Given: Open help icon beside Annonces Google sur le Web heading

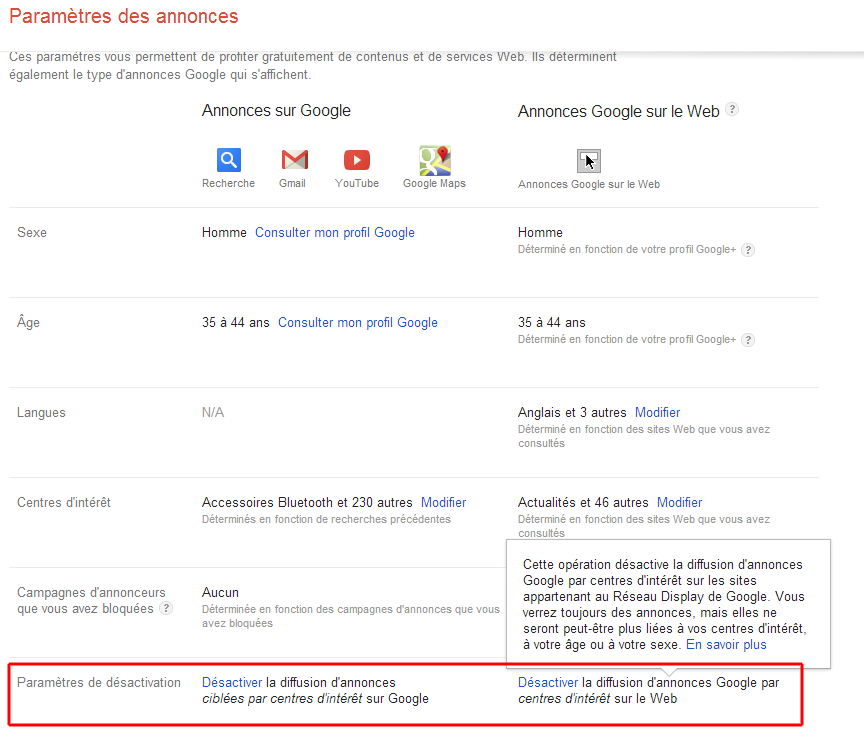Looking at the screenshot, I should tap(732, 109).
